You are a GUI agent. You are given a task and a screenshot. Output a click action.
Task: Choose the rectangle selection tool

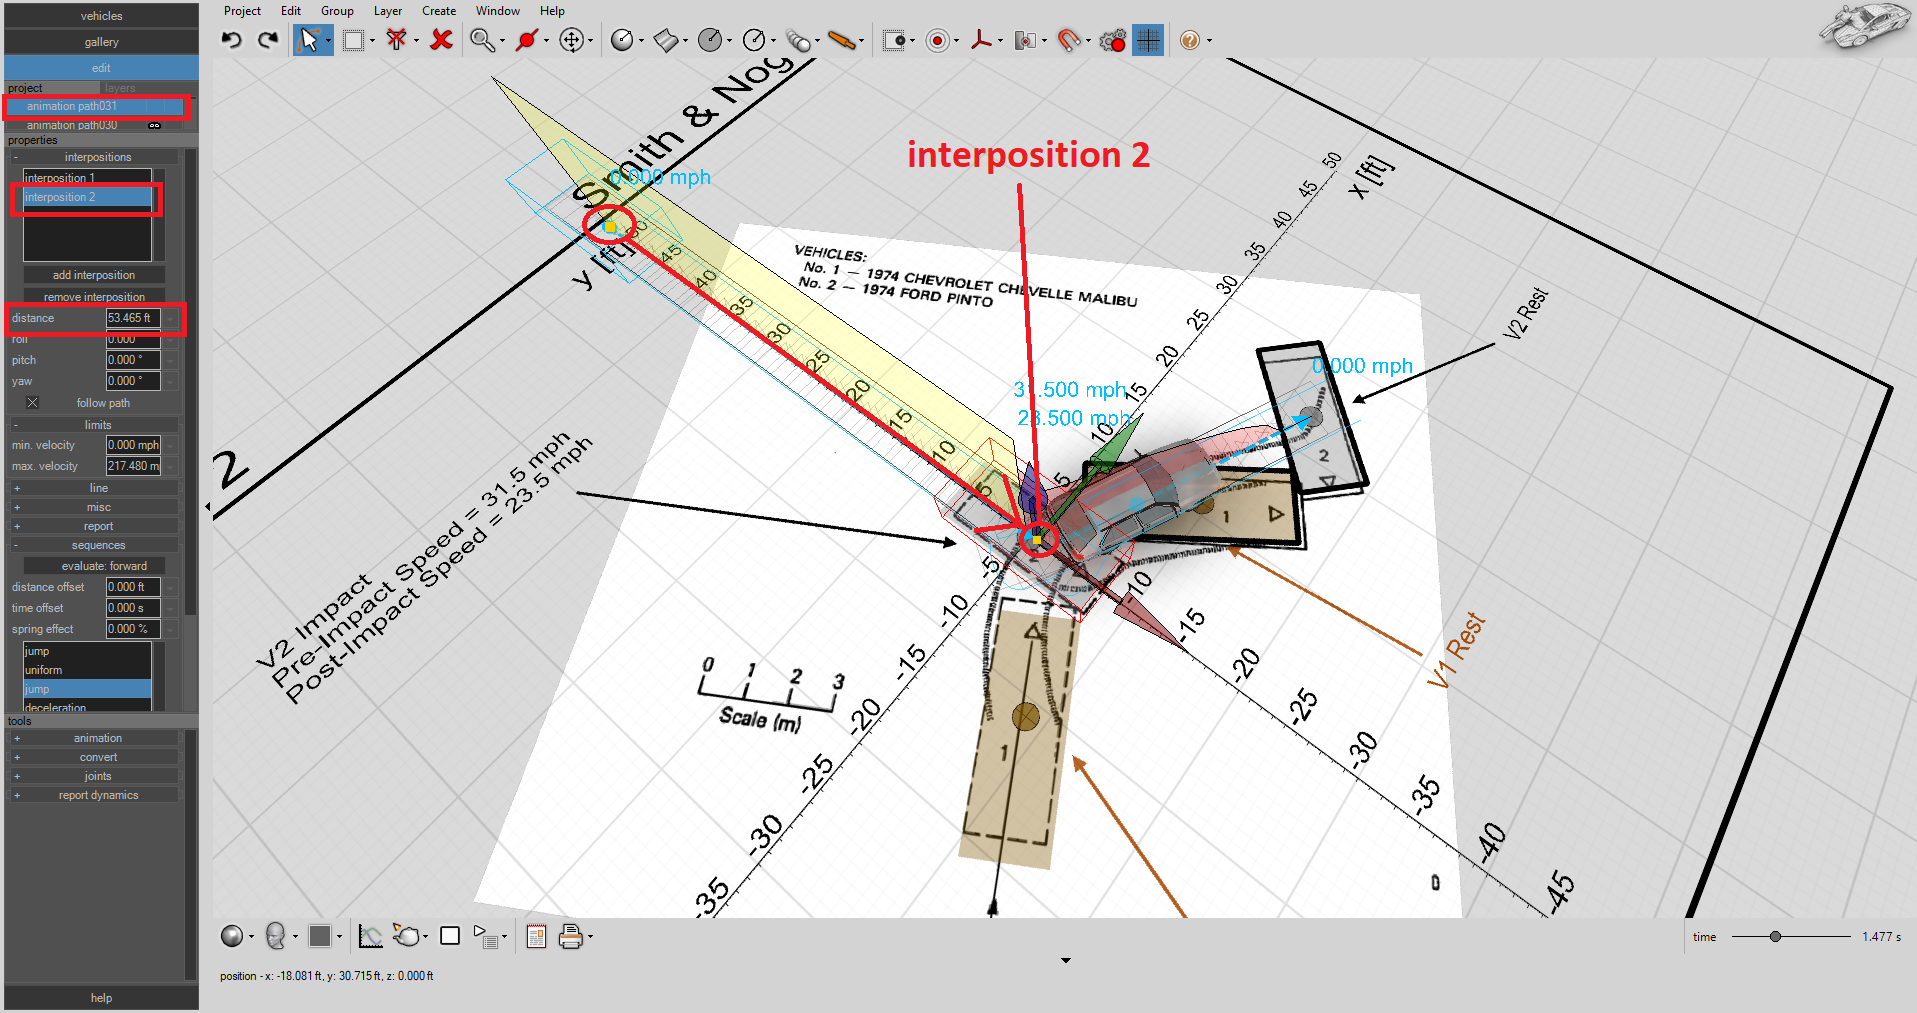point(353,40)
